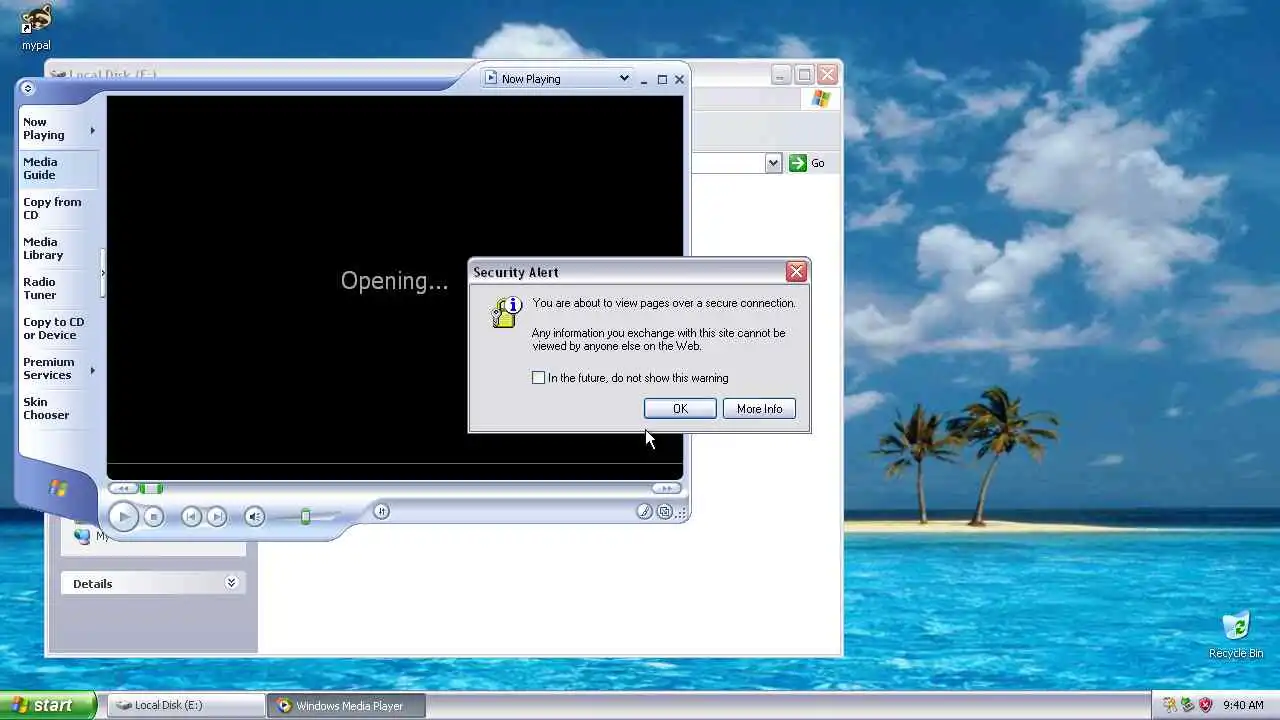Click the Next track button
The width and height of the screenshot is (1280, 720).
(216, 516)
